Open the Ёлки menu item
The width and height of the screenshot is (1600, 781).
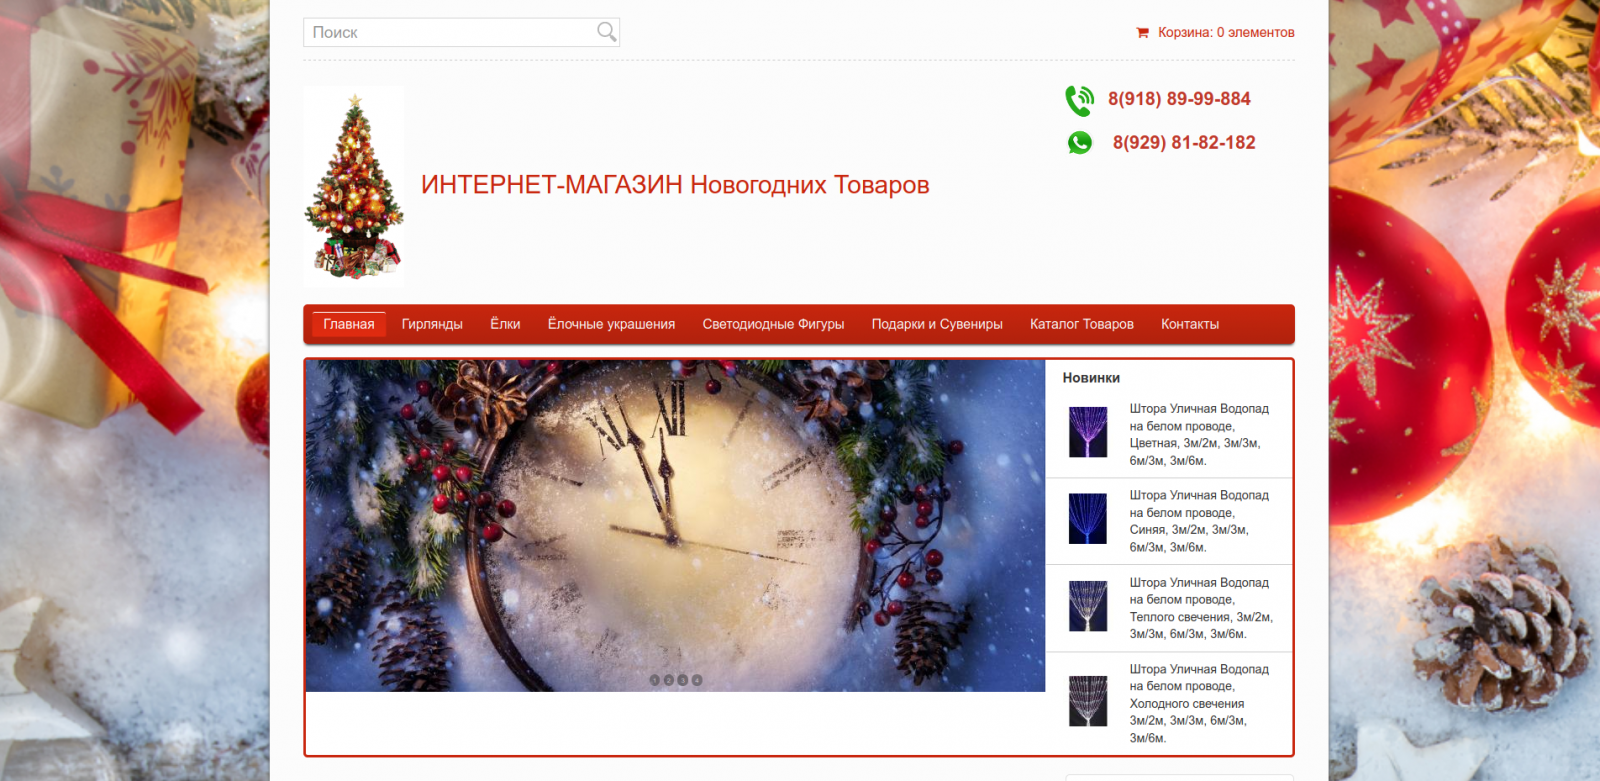505,324
